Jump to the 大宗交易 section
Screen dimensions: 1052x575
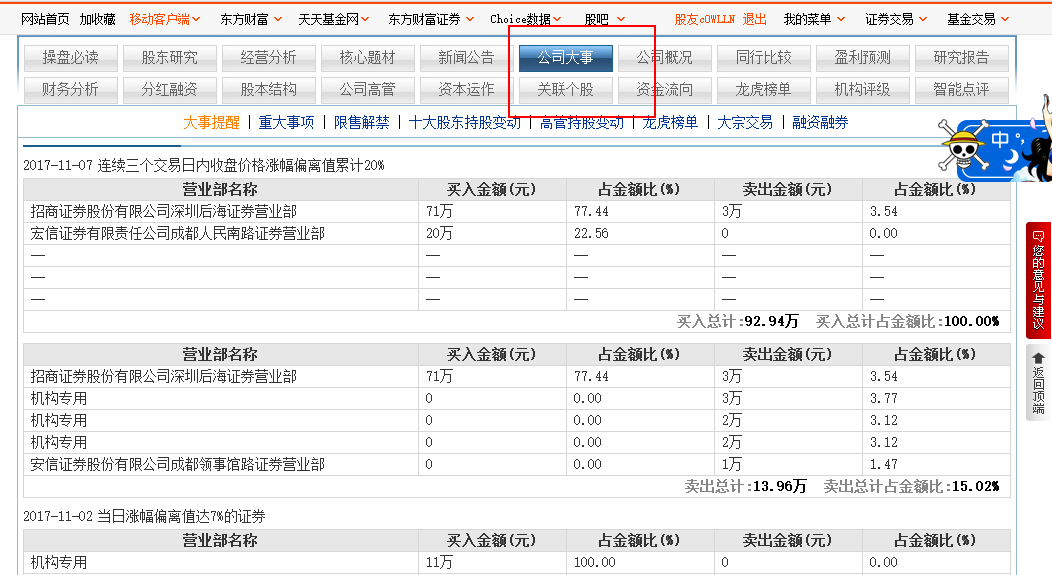pos(745,123)
